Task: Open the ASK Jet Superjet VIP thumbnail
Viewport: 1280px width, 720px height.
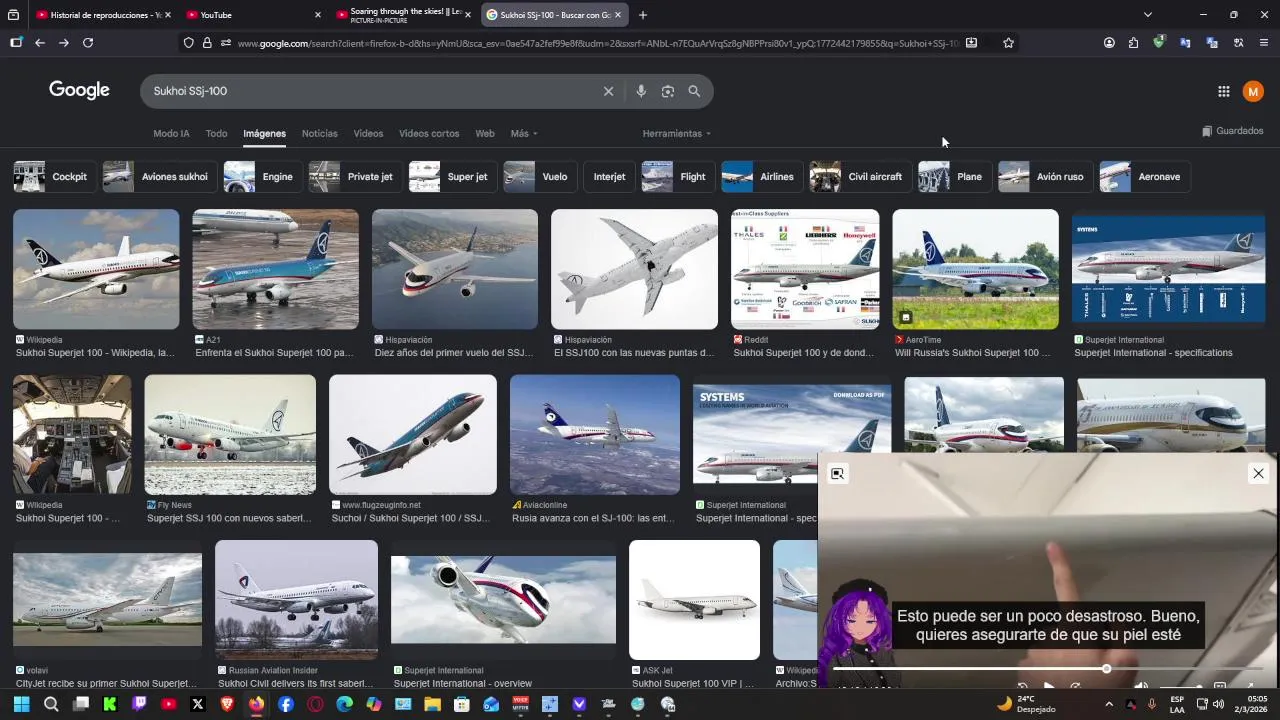Action: point(694,600)
